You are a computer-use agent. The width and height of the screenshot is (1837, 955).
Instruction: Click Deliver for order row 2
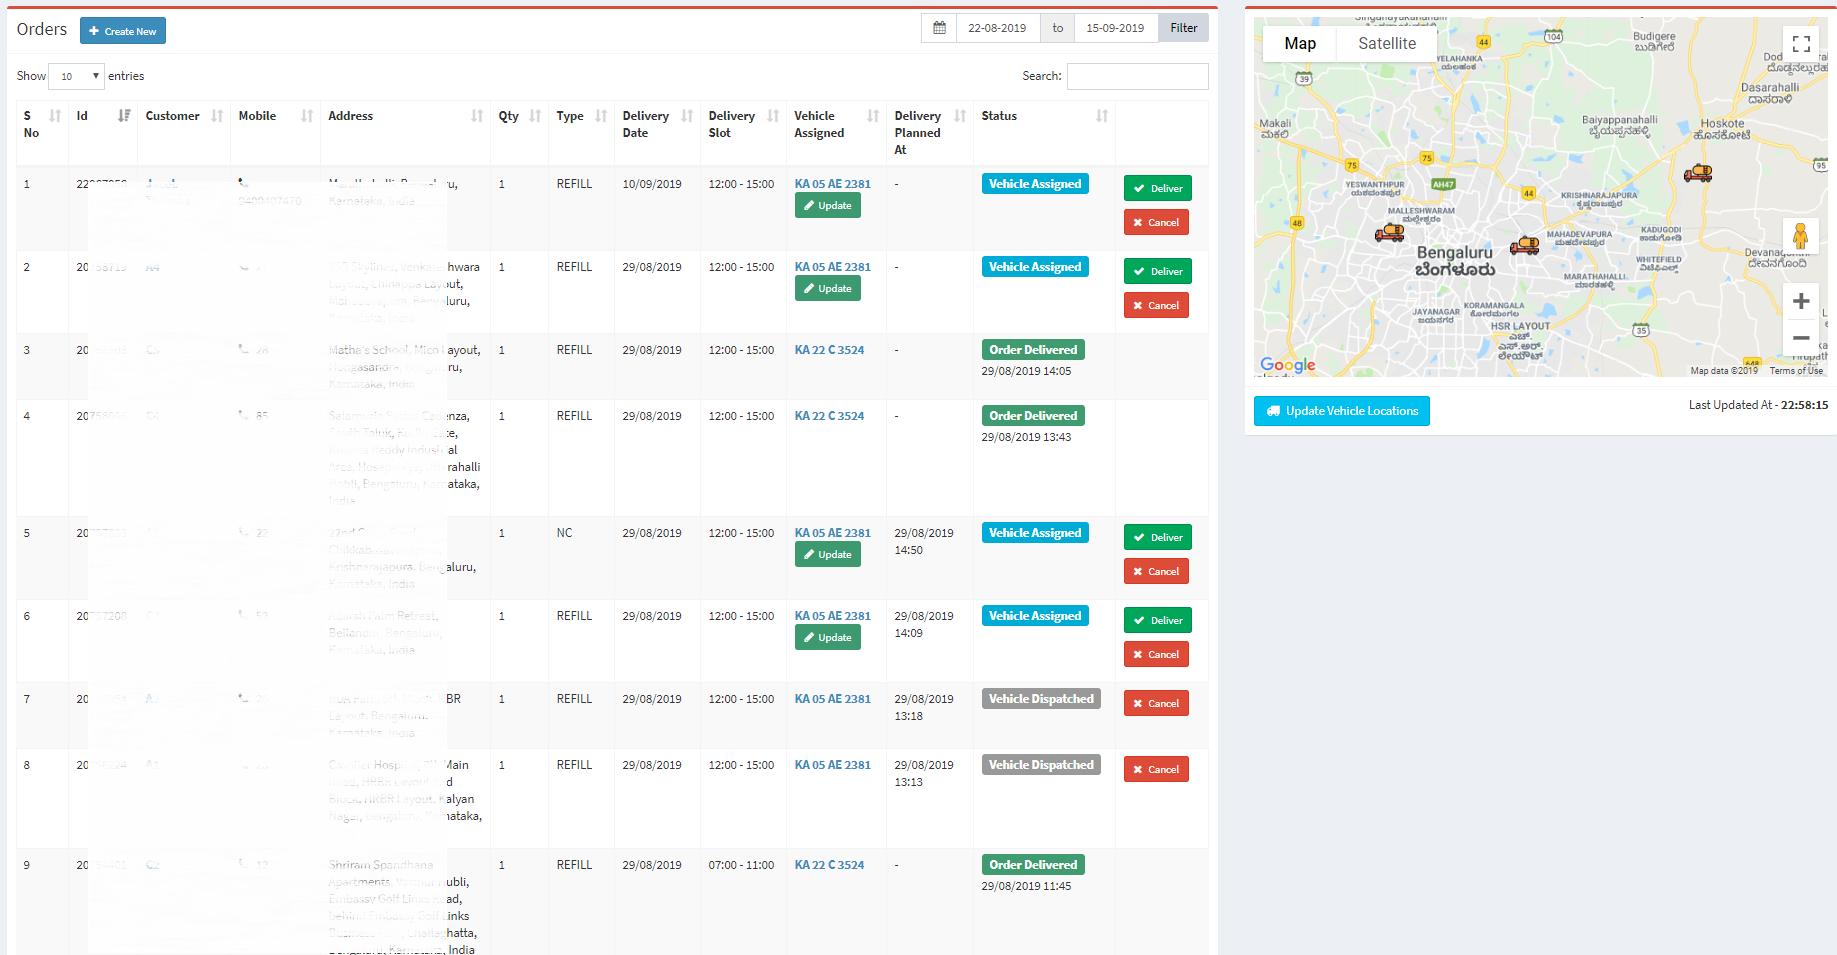tap(1158, 271)
